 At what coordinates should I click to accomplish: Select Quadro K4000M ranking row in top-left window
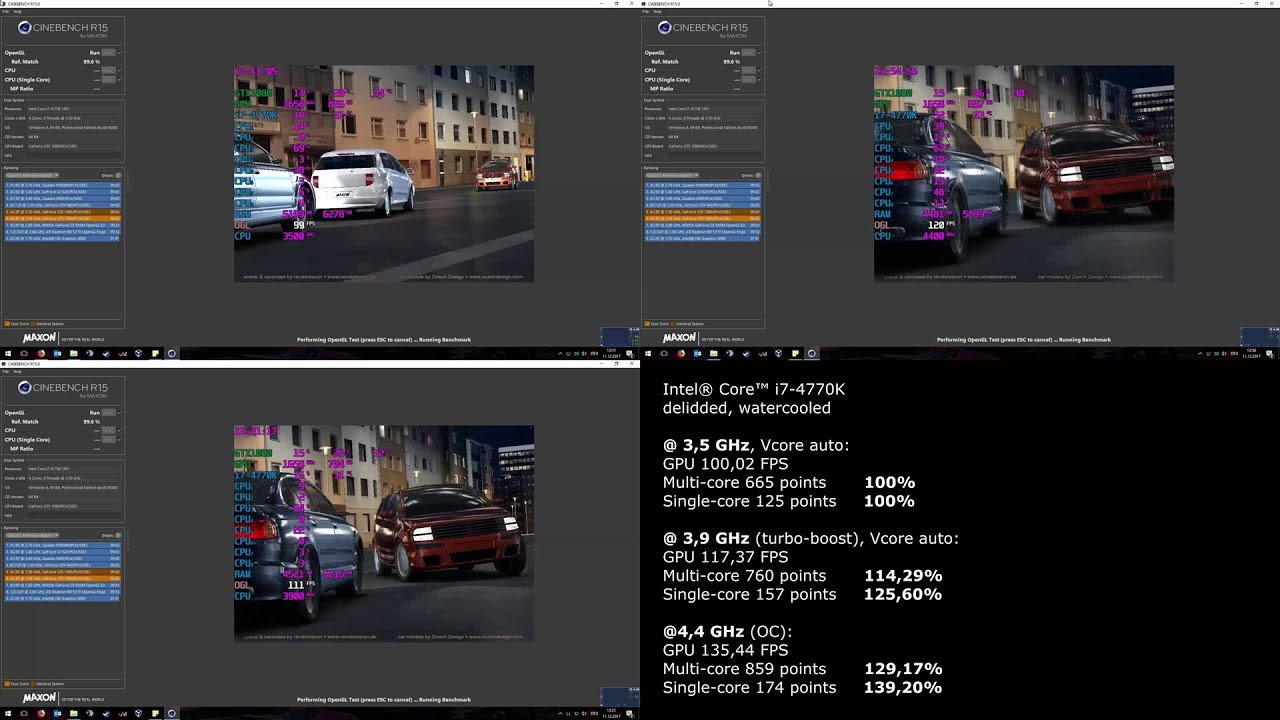[x=63, y=185]
